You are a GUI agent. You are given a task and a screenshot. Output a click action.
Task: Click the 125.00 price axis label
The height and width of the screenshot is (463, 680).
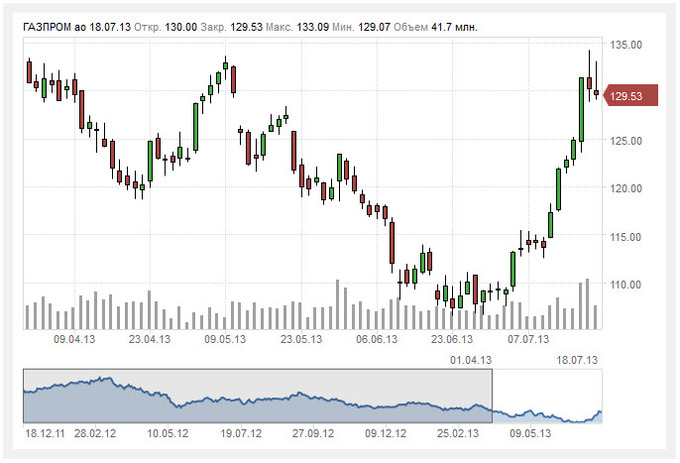point(625,141)
